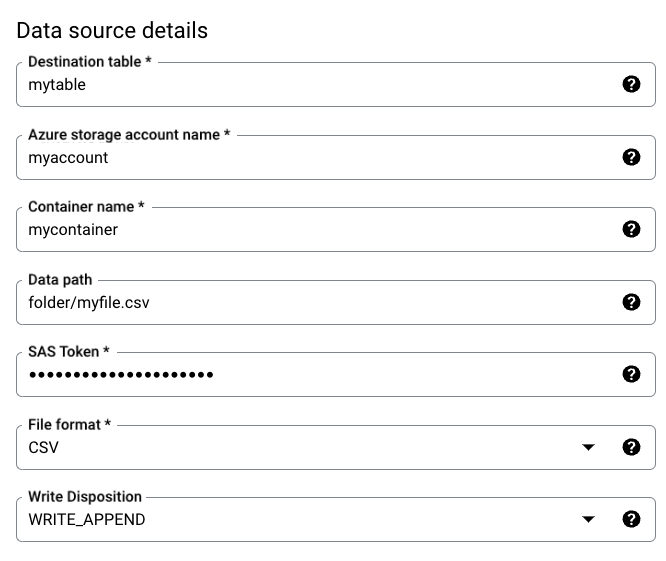The height and width of the screenshot is (561, 666).
Task: Show help for Azure storage account name
Action: point(631,157)
